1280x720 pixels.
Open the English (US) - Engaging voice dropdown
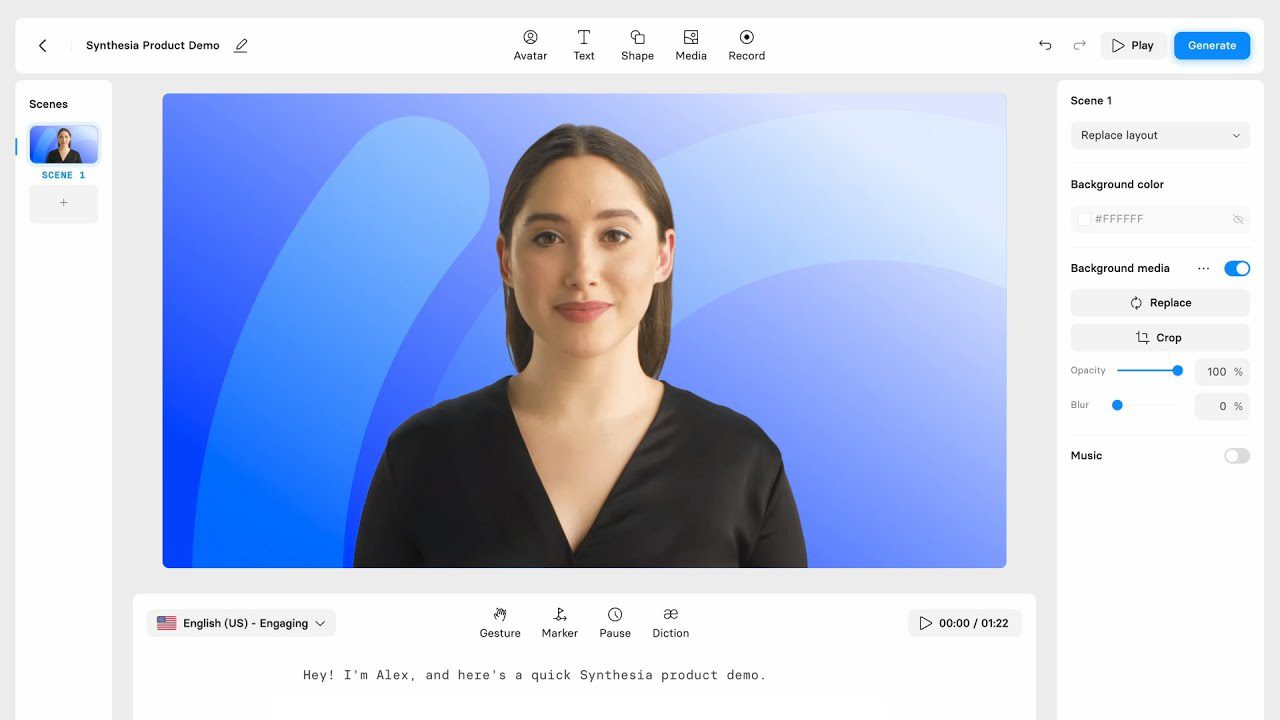[241, 623]
